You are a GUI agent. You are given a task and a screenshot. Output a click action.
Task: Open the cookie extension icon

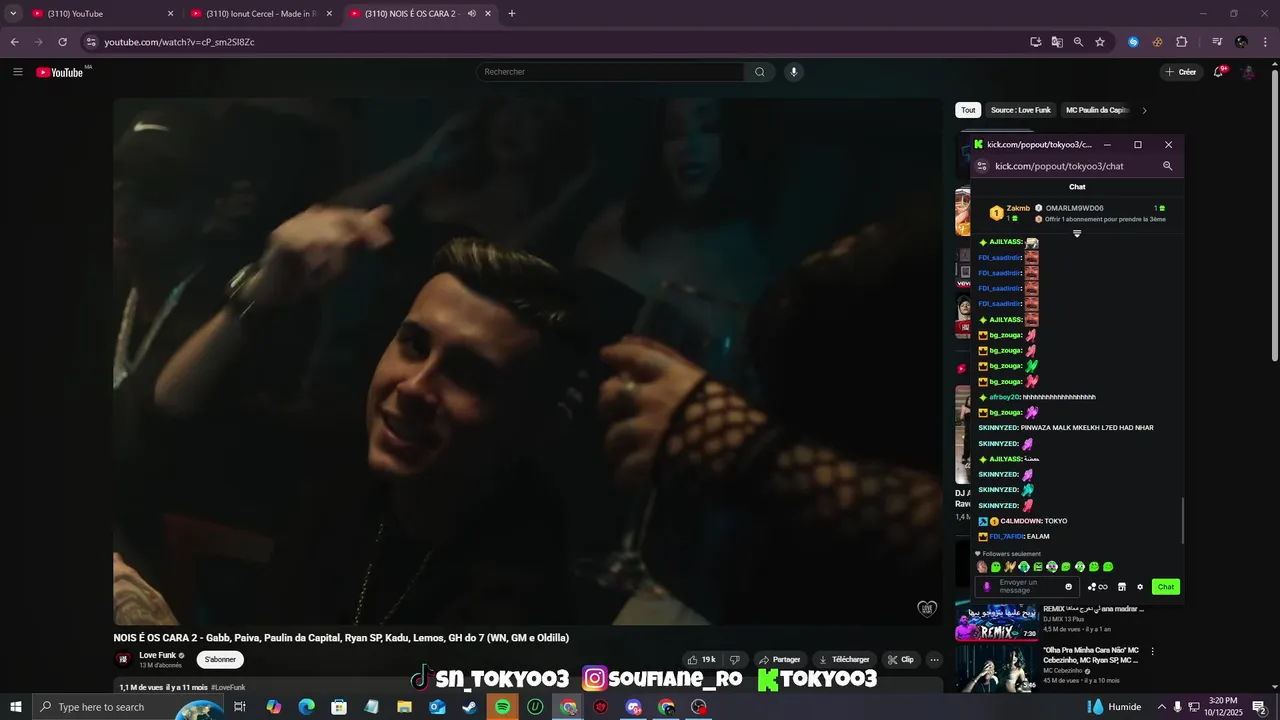click(x=1157, y=42)
